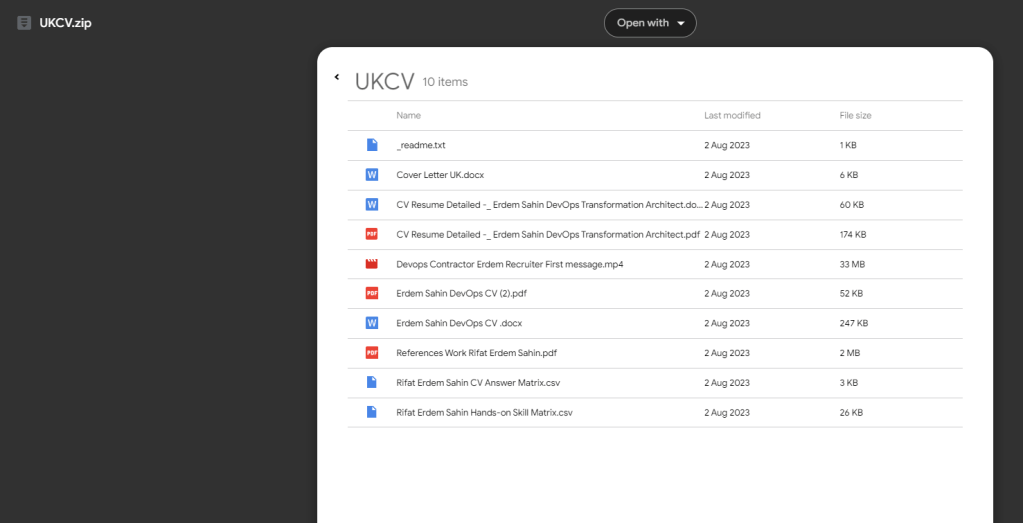Click the 247 KB file size value

coord(853,323)
